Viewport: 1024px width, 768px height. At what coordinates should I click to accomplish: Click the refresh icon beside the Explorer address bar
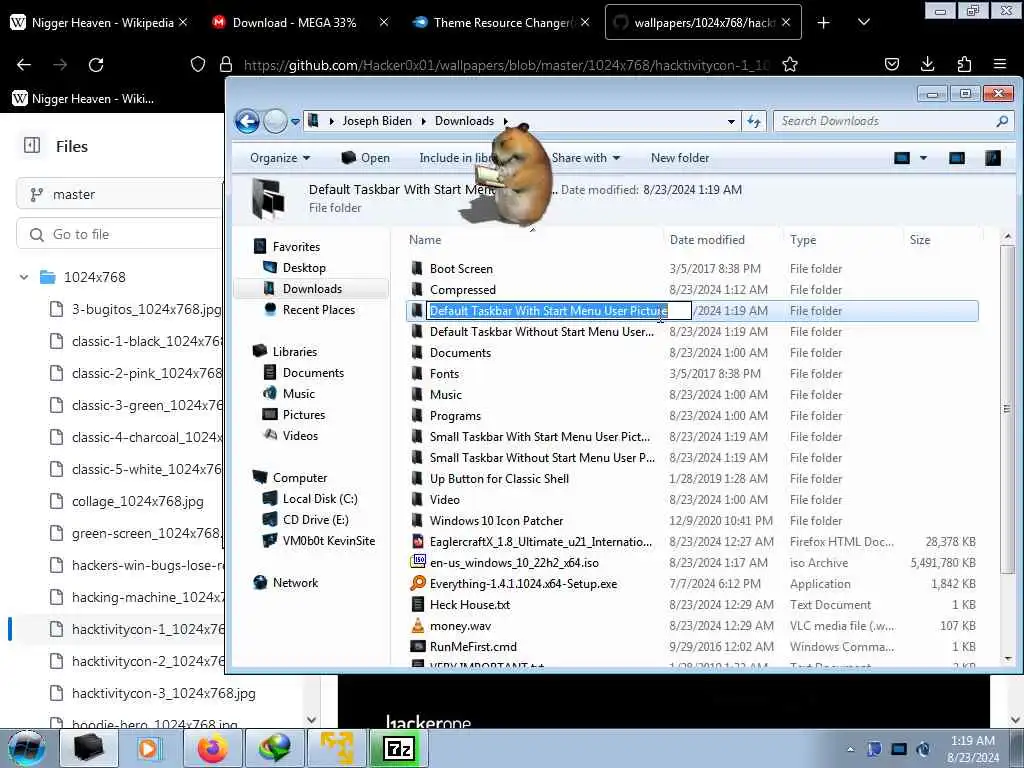point(754,121)
